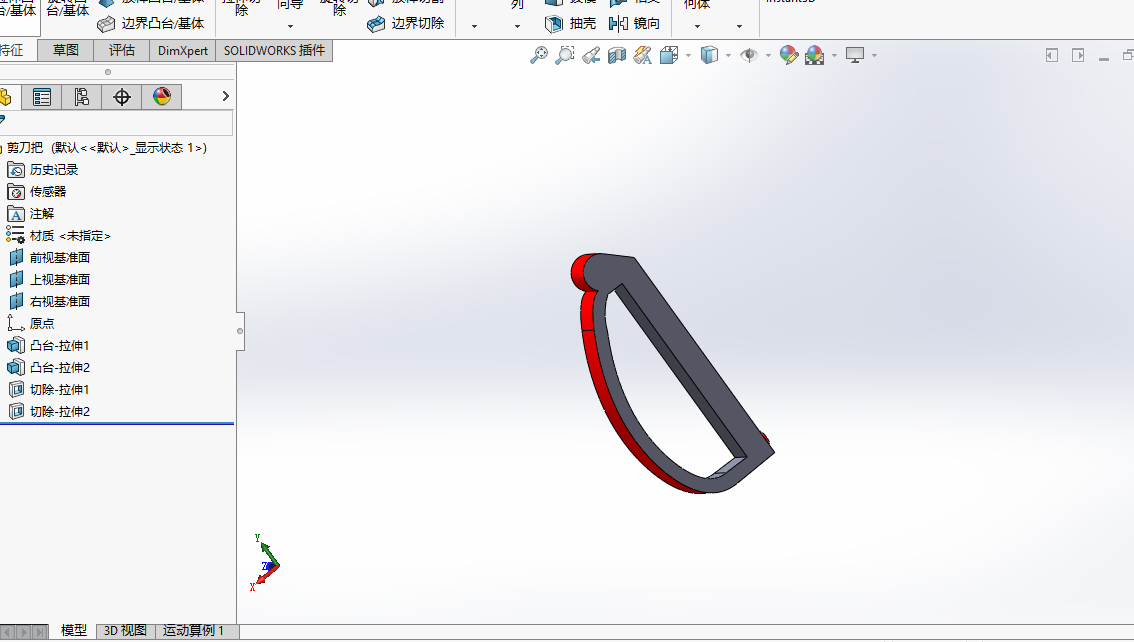Switch to the 评估 evaluate tab

pyautogui.click(x=122, y=50)
